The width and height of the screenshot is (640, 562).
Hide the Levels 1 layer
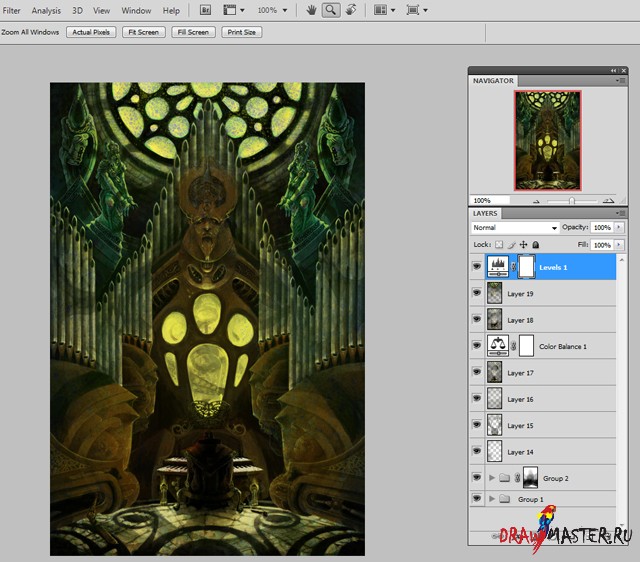click(477, 267)
